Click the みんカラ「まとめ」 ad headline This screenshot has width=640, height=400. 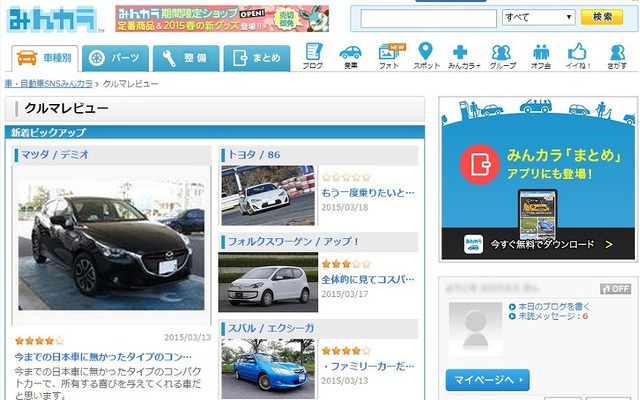pos(565,156)
